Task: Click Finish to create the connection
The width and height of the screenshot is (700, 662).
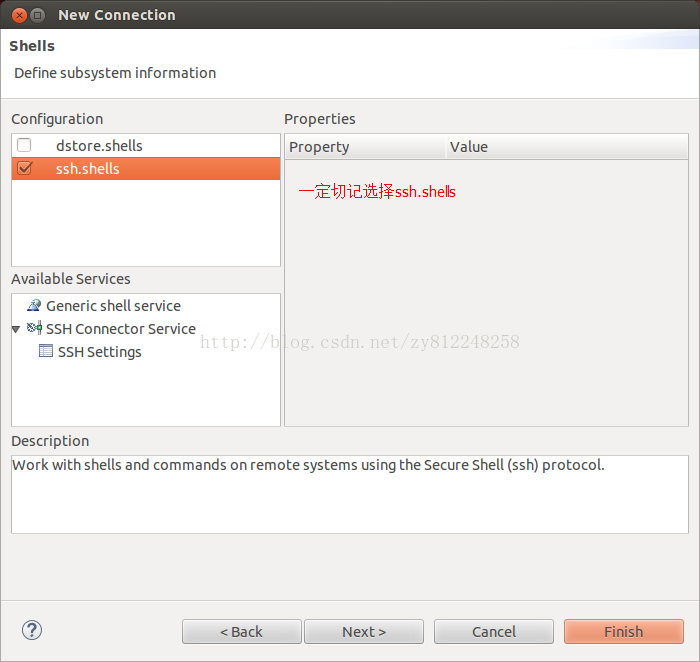Action: [x=624, y=632]
